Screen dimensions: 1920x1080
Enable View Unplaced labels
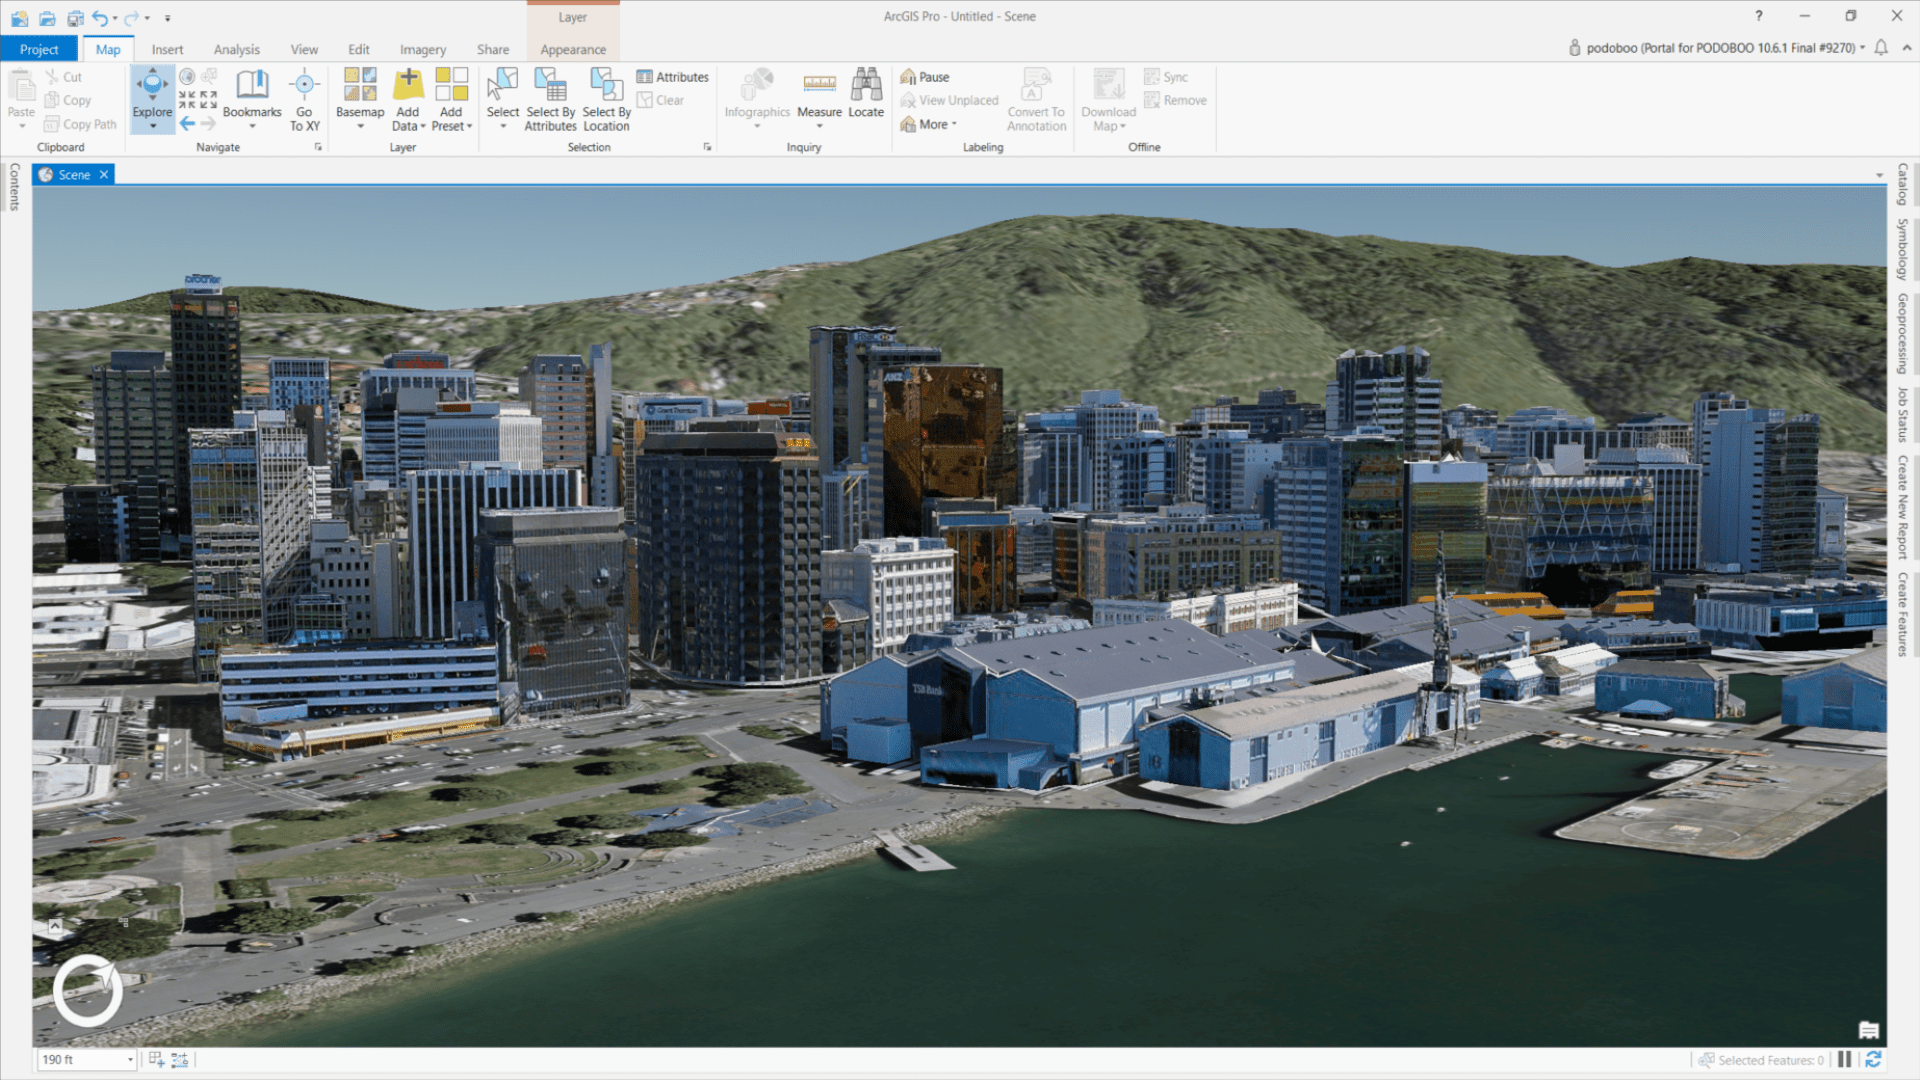[948, 100]
